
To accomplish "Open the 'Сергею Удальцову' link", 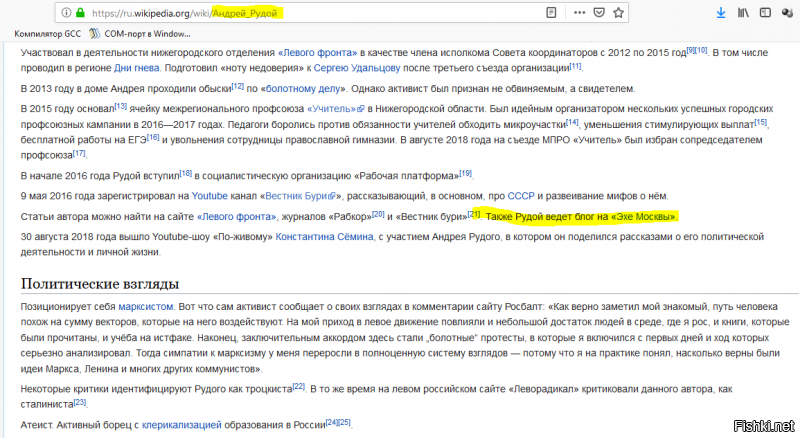I will (357, 68).
